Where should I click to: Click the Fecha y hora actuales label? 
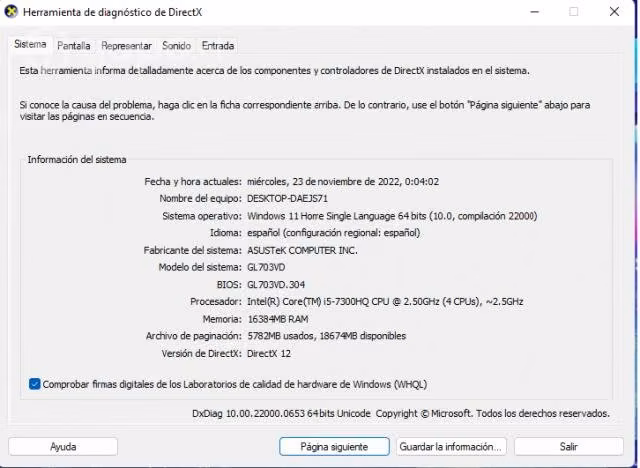pyautogui.click(x=193, y=182)
